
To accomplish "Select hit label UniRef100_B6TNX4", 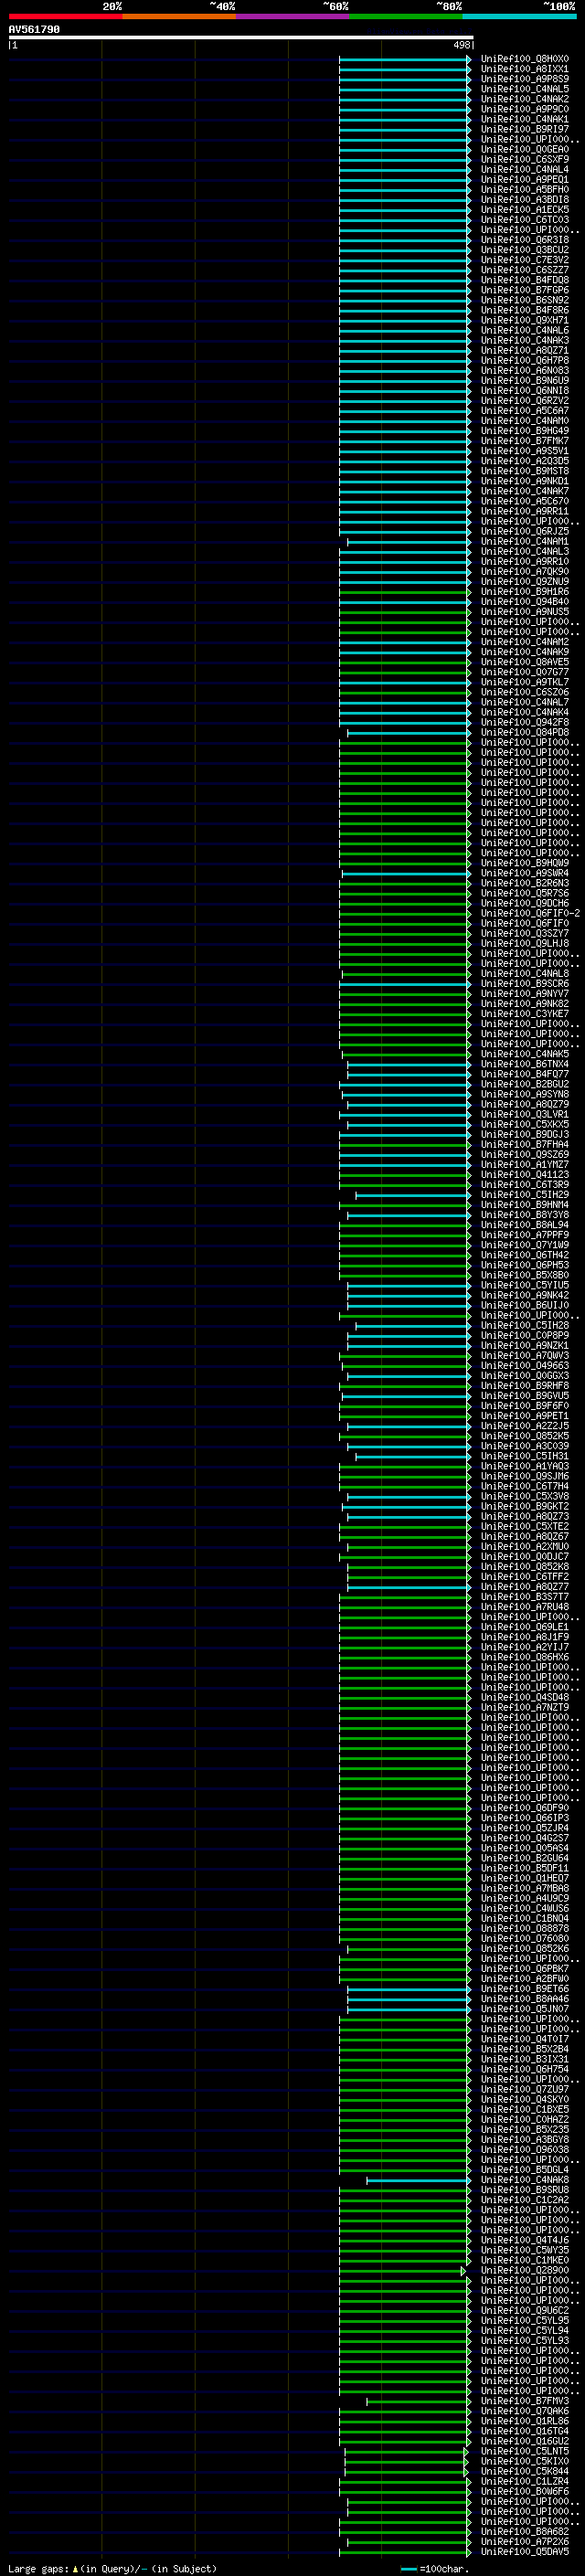I will pos(524,1064).
